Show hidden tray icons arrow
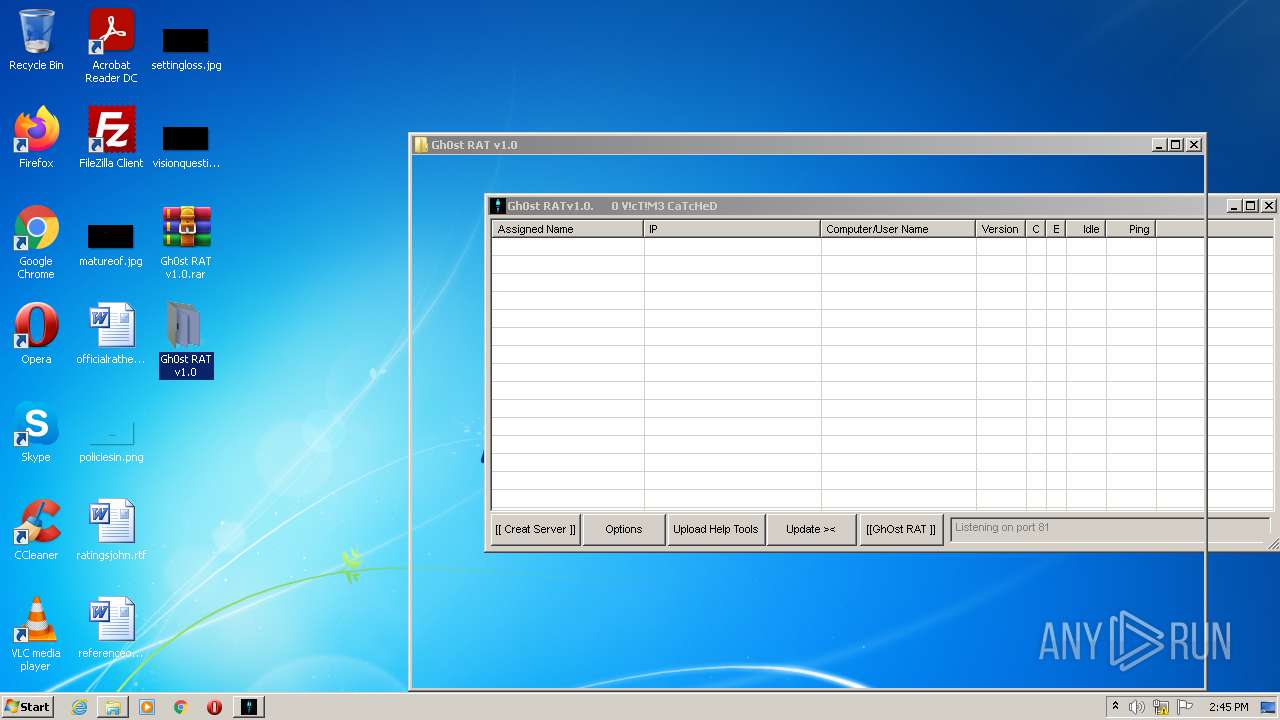The width and height of the screenshot is (1280, 720). pyautogui.click(x=1116, y=707)
